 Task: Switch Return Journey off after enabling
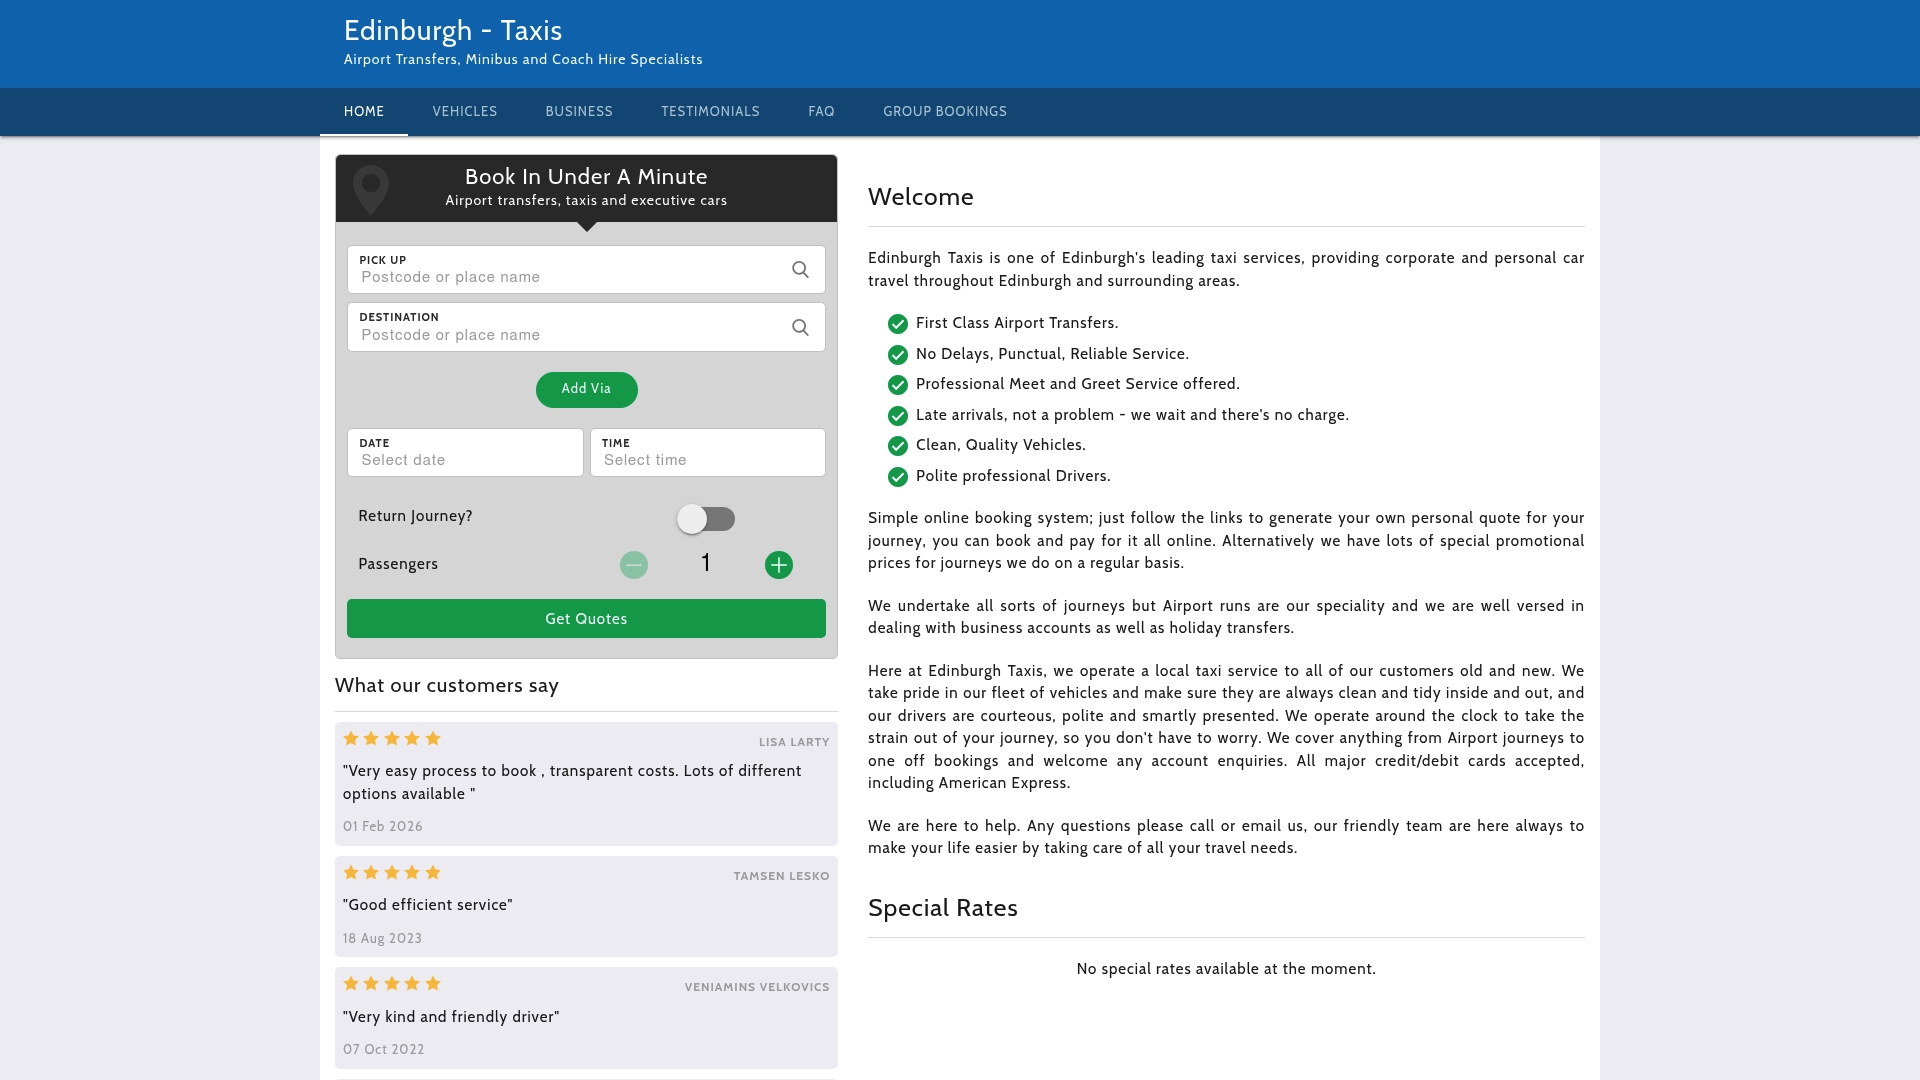pyautogui.click(x=706, y=519)
